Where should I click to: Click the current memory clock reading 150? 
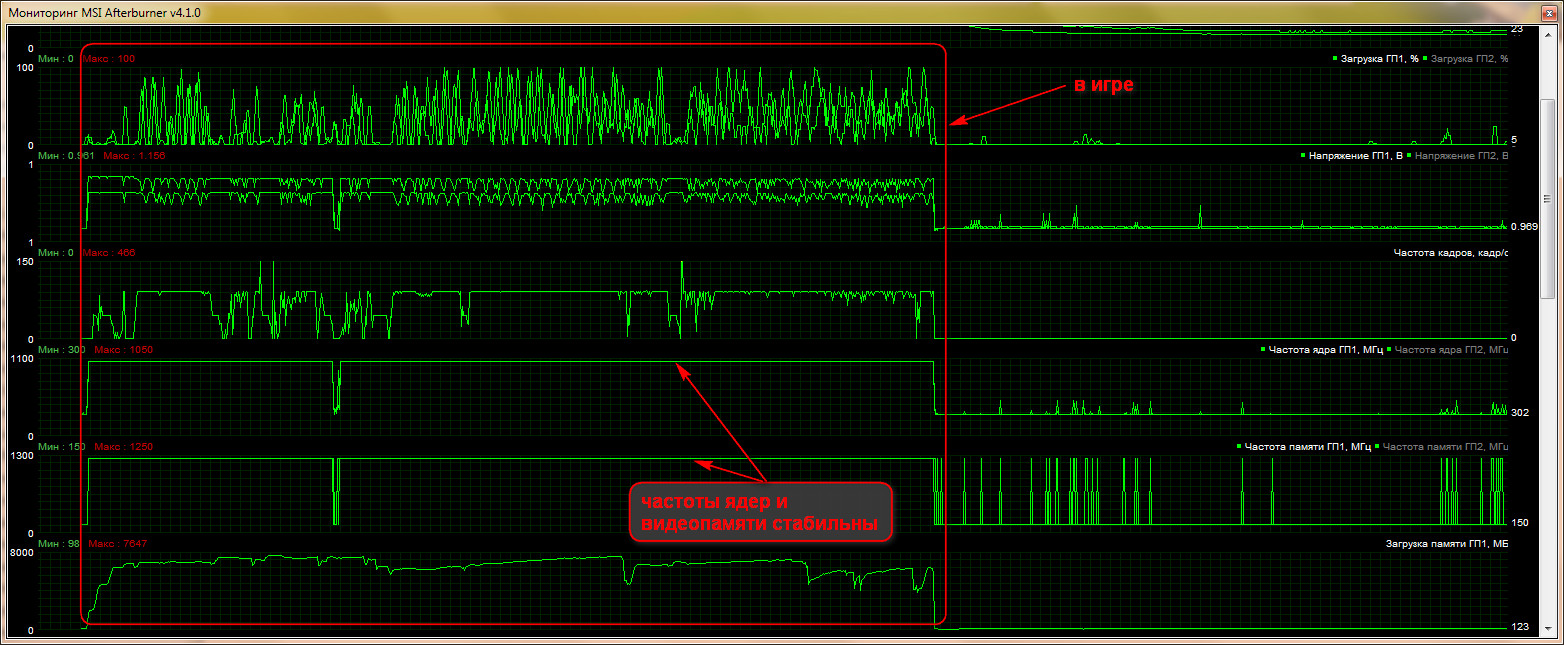coord(1519,522)
